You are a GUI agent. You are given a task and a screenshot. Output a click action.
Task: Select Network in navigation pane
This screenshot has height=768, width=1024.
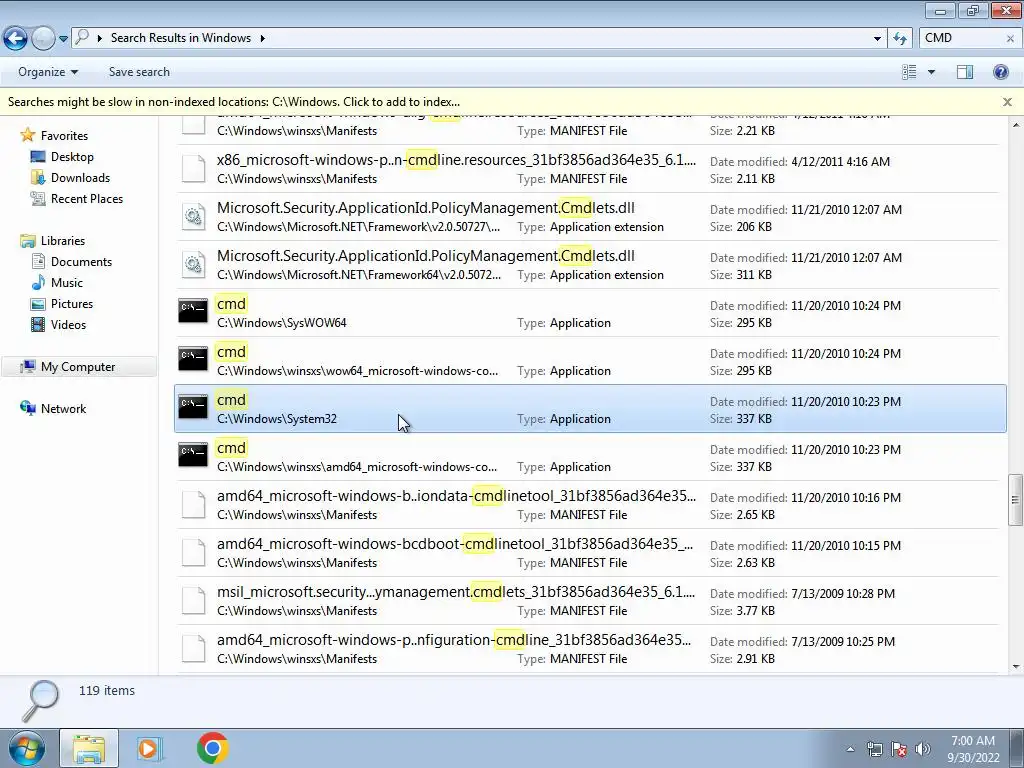(54, 408)
